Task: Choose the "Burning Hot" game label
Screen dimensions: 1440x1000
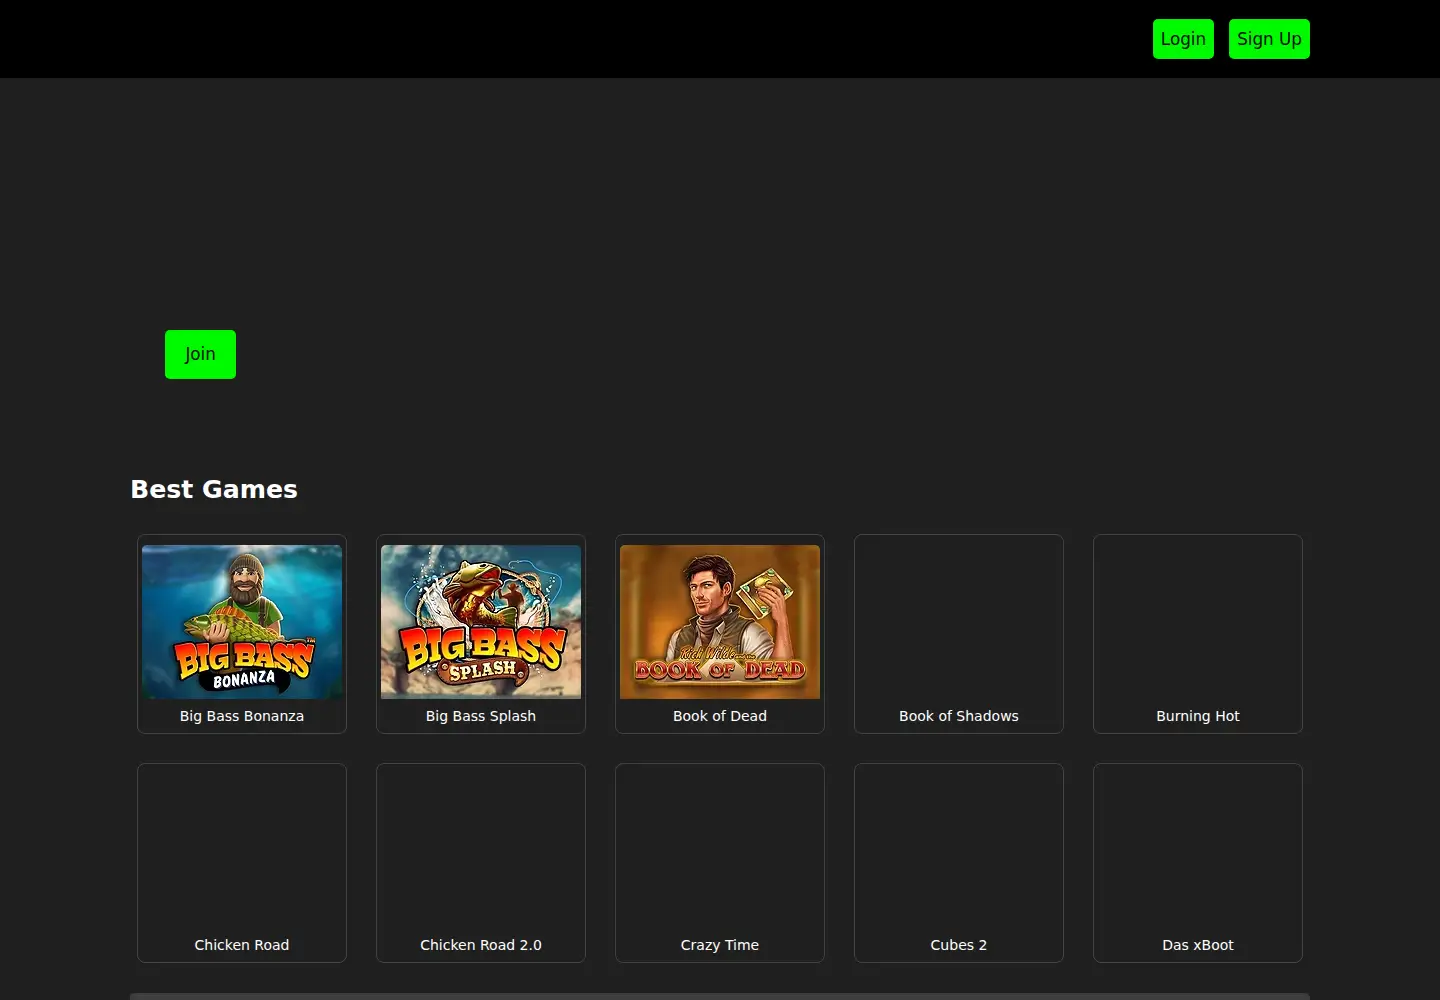Action: pyautogui.click(x=1198, y=716)
